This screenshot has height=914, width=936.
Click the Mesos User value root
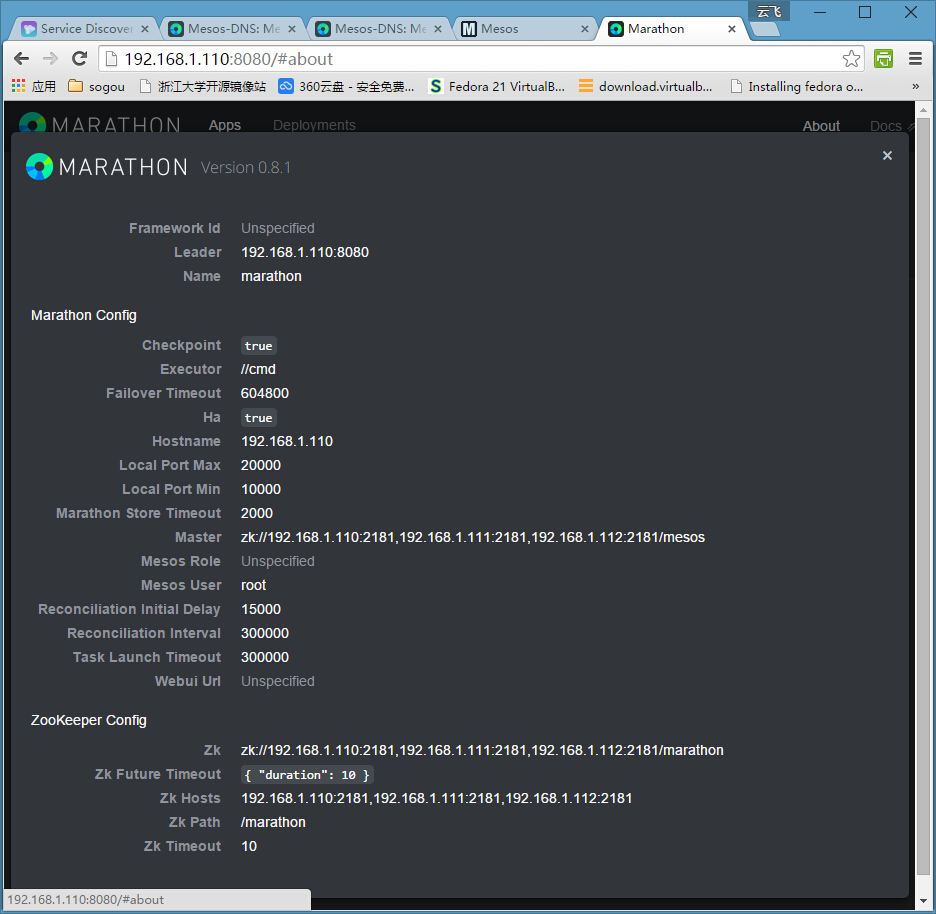(253, 585)
